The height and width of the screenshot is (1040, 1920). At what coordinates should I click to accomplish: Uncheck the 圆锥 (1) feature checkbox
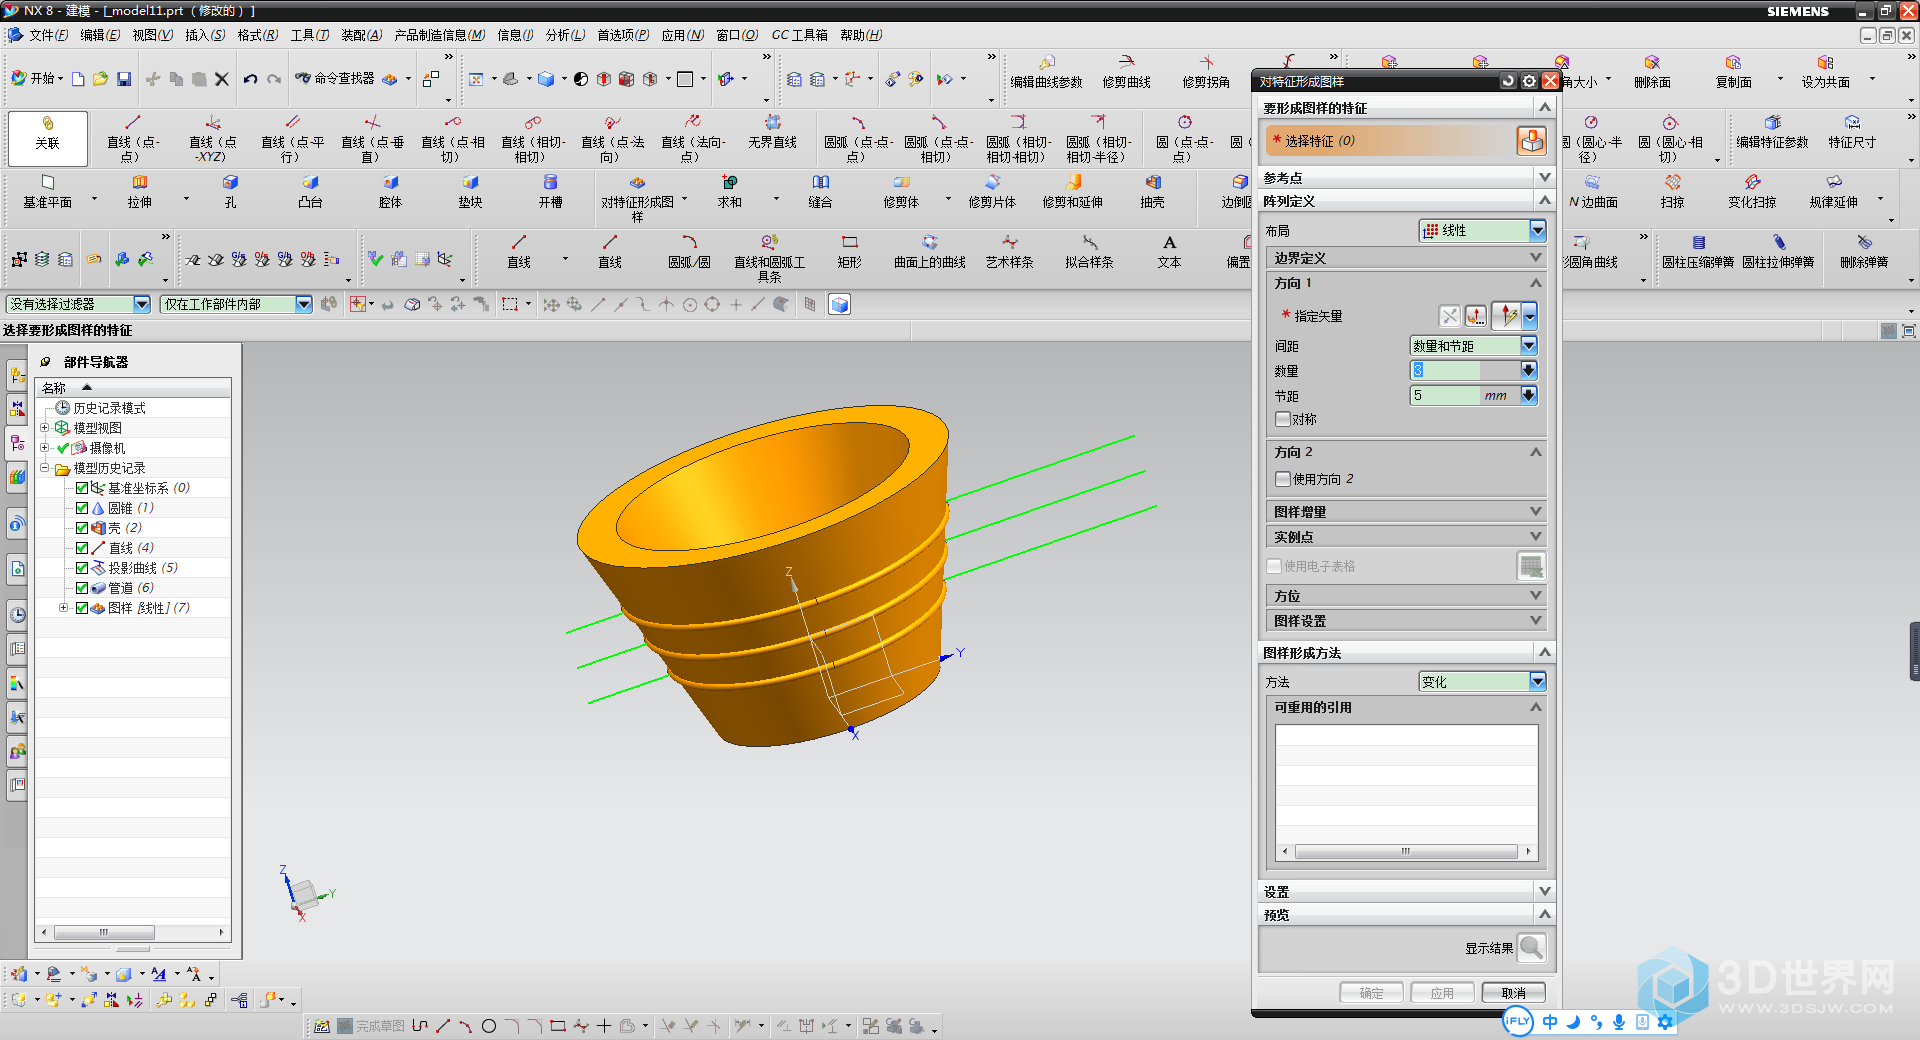click(82, 508)
